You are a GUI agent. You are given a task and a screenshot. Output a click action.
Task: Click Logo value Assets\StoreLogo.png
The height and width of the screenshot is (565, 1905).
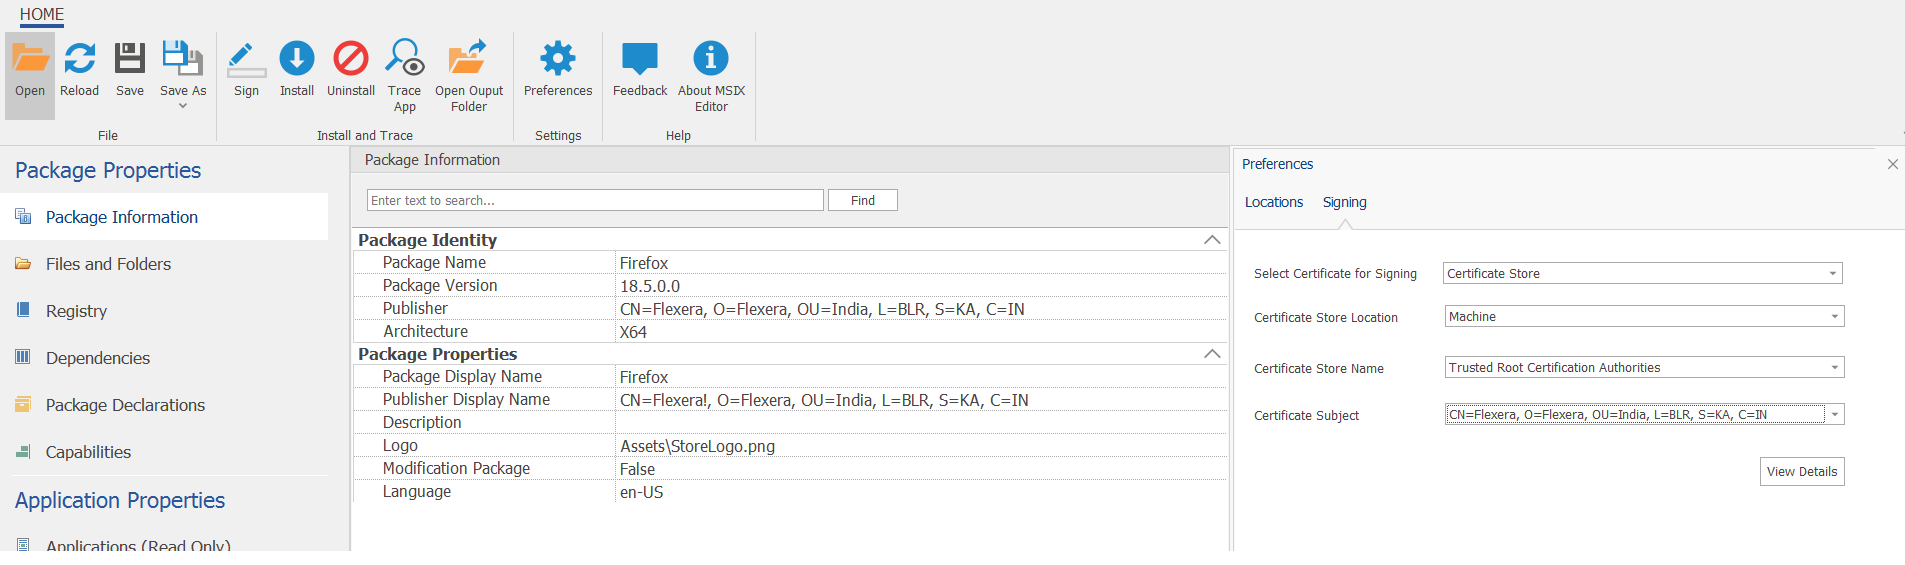(921, 446)
